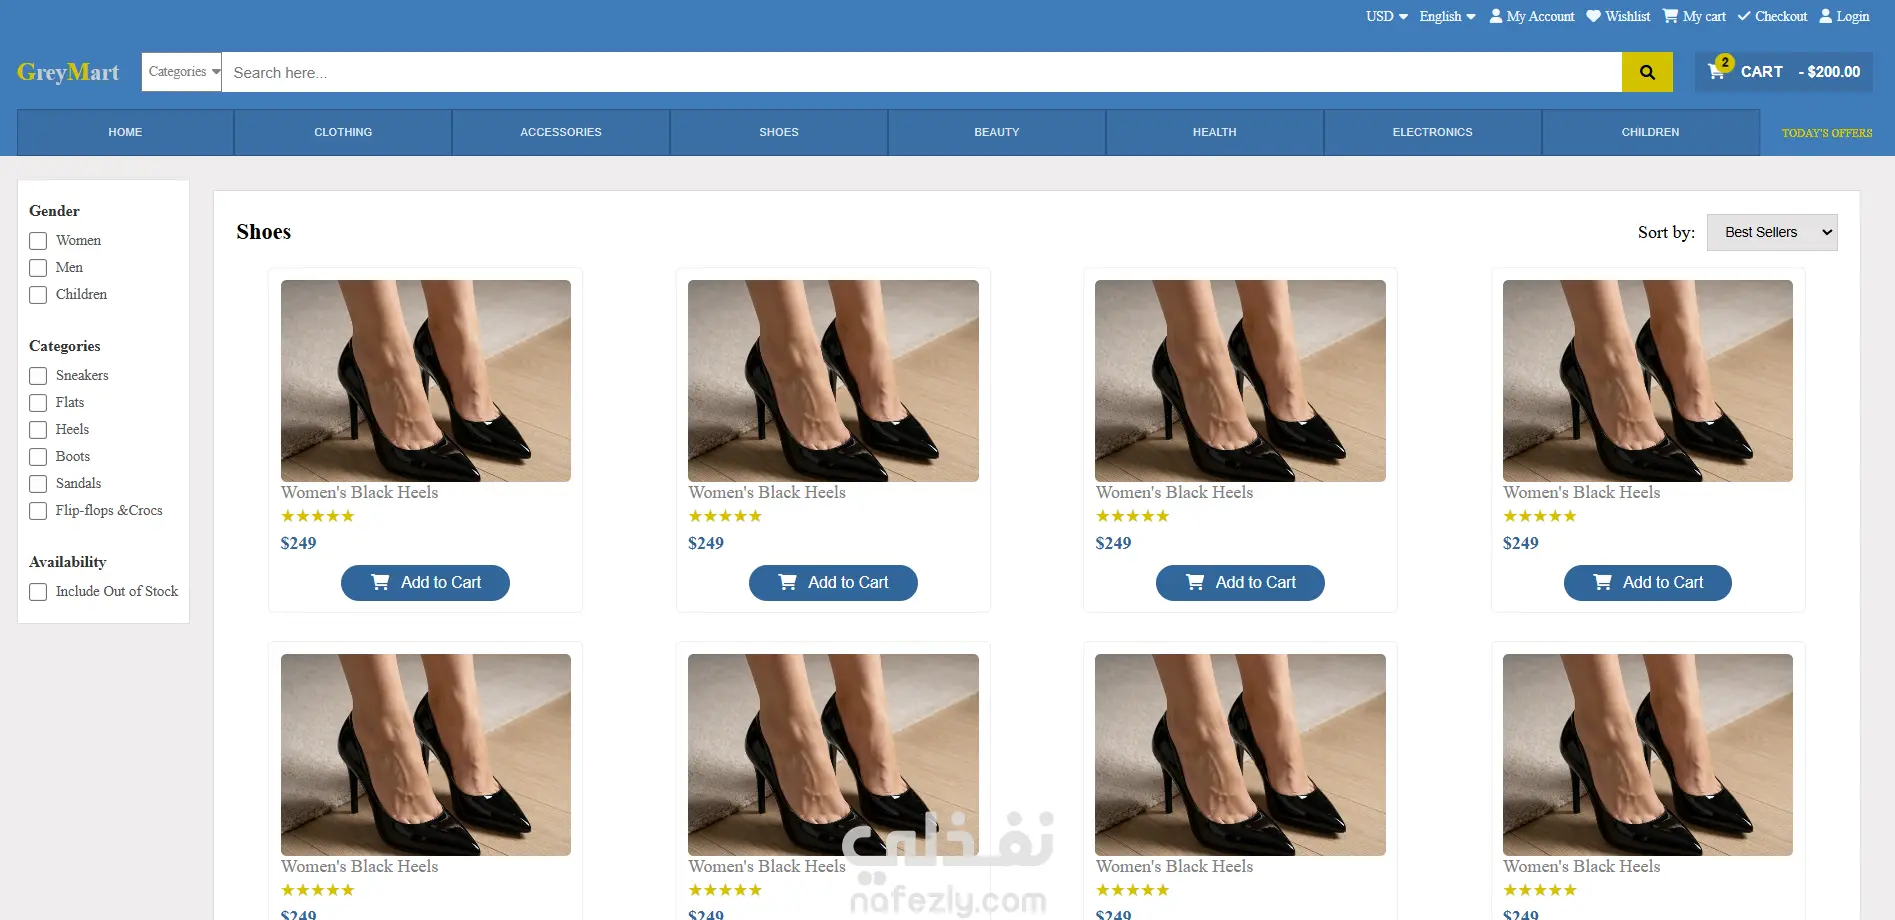Enable Include Out of Stock

point(38,592)
